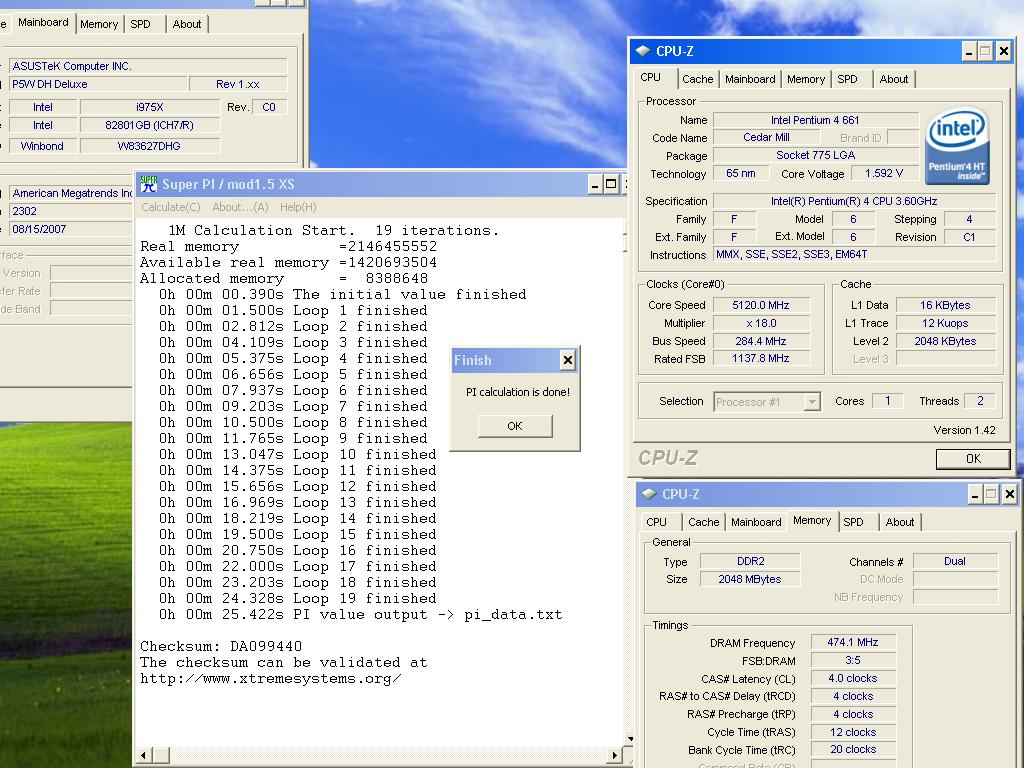Click the 'x 18.0' multiplier value
This screenshot has height=768, width=1024.
[x=761, y=323]
